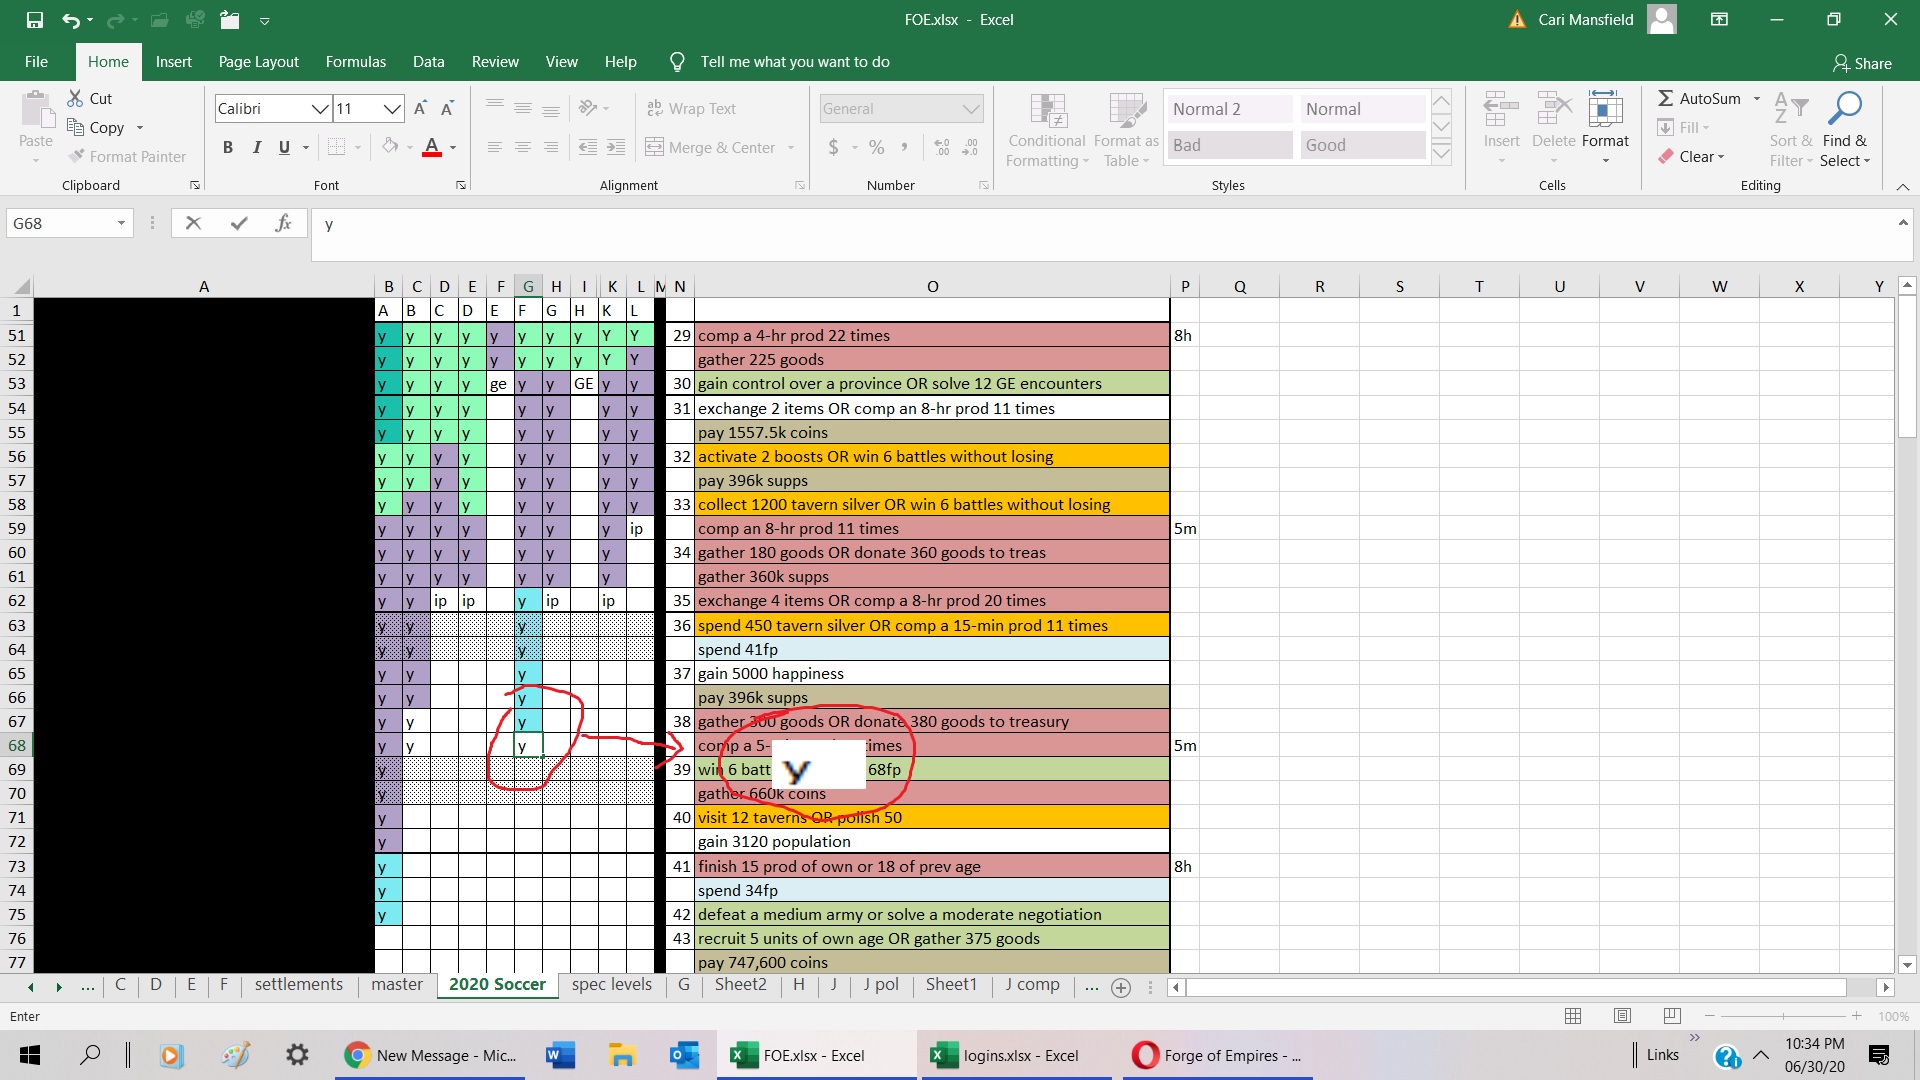Switch to the Formulas ribbon tab
The width and height of the screenshot is (1920, 1080).
click(x=355, y=61)
